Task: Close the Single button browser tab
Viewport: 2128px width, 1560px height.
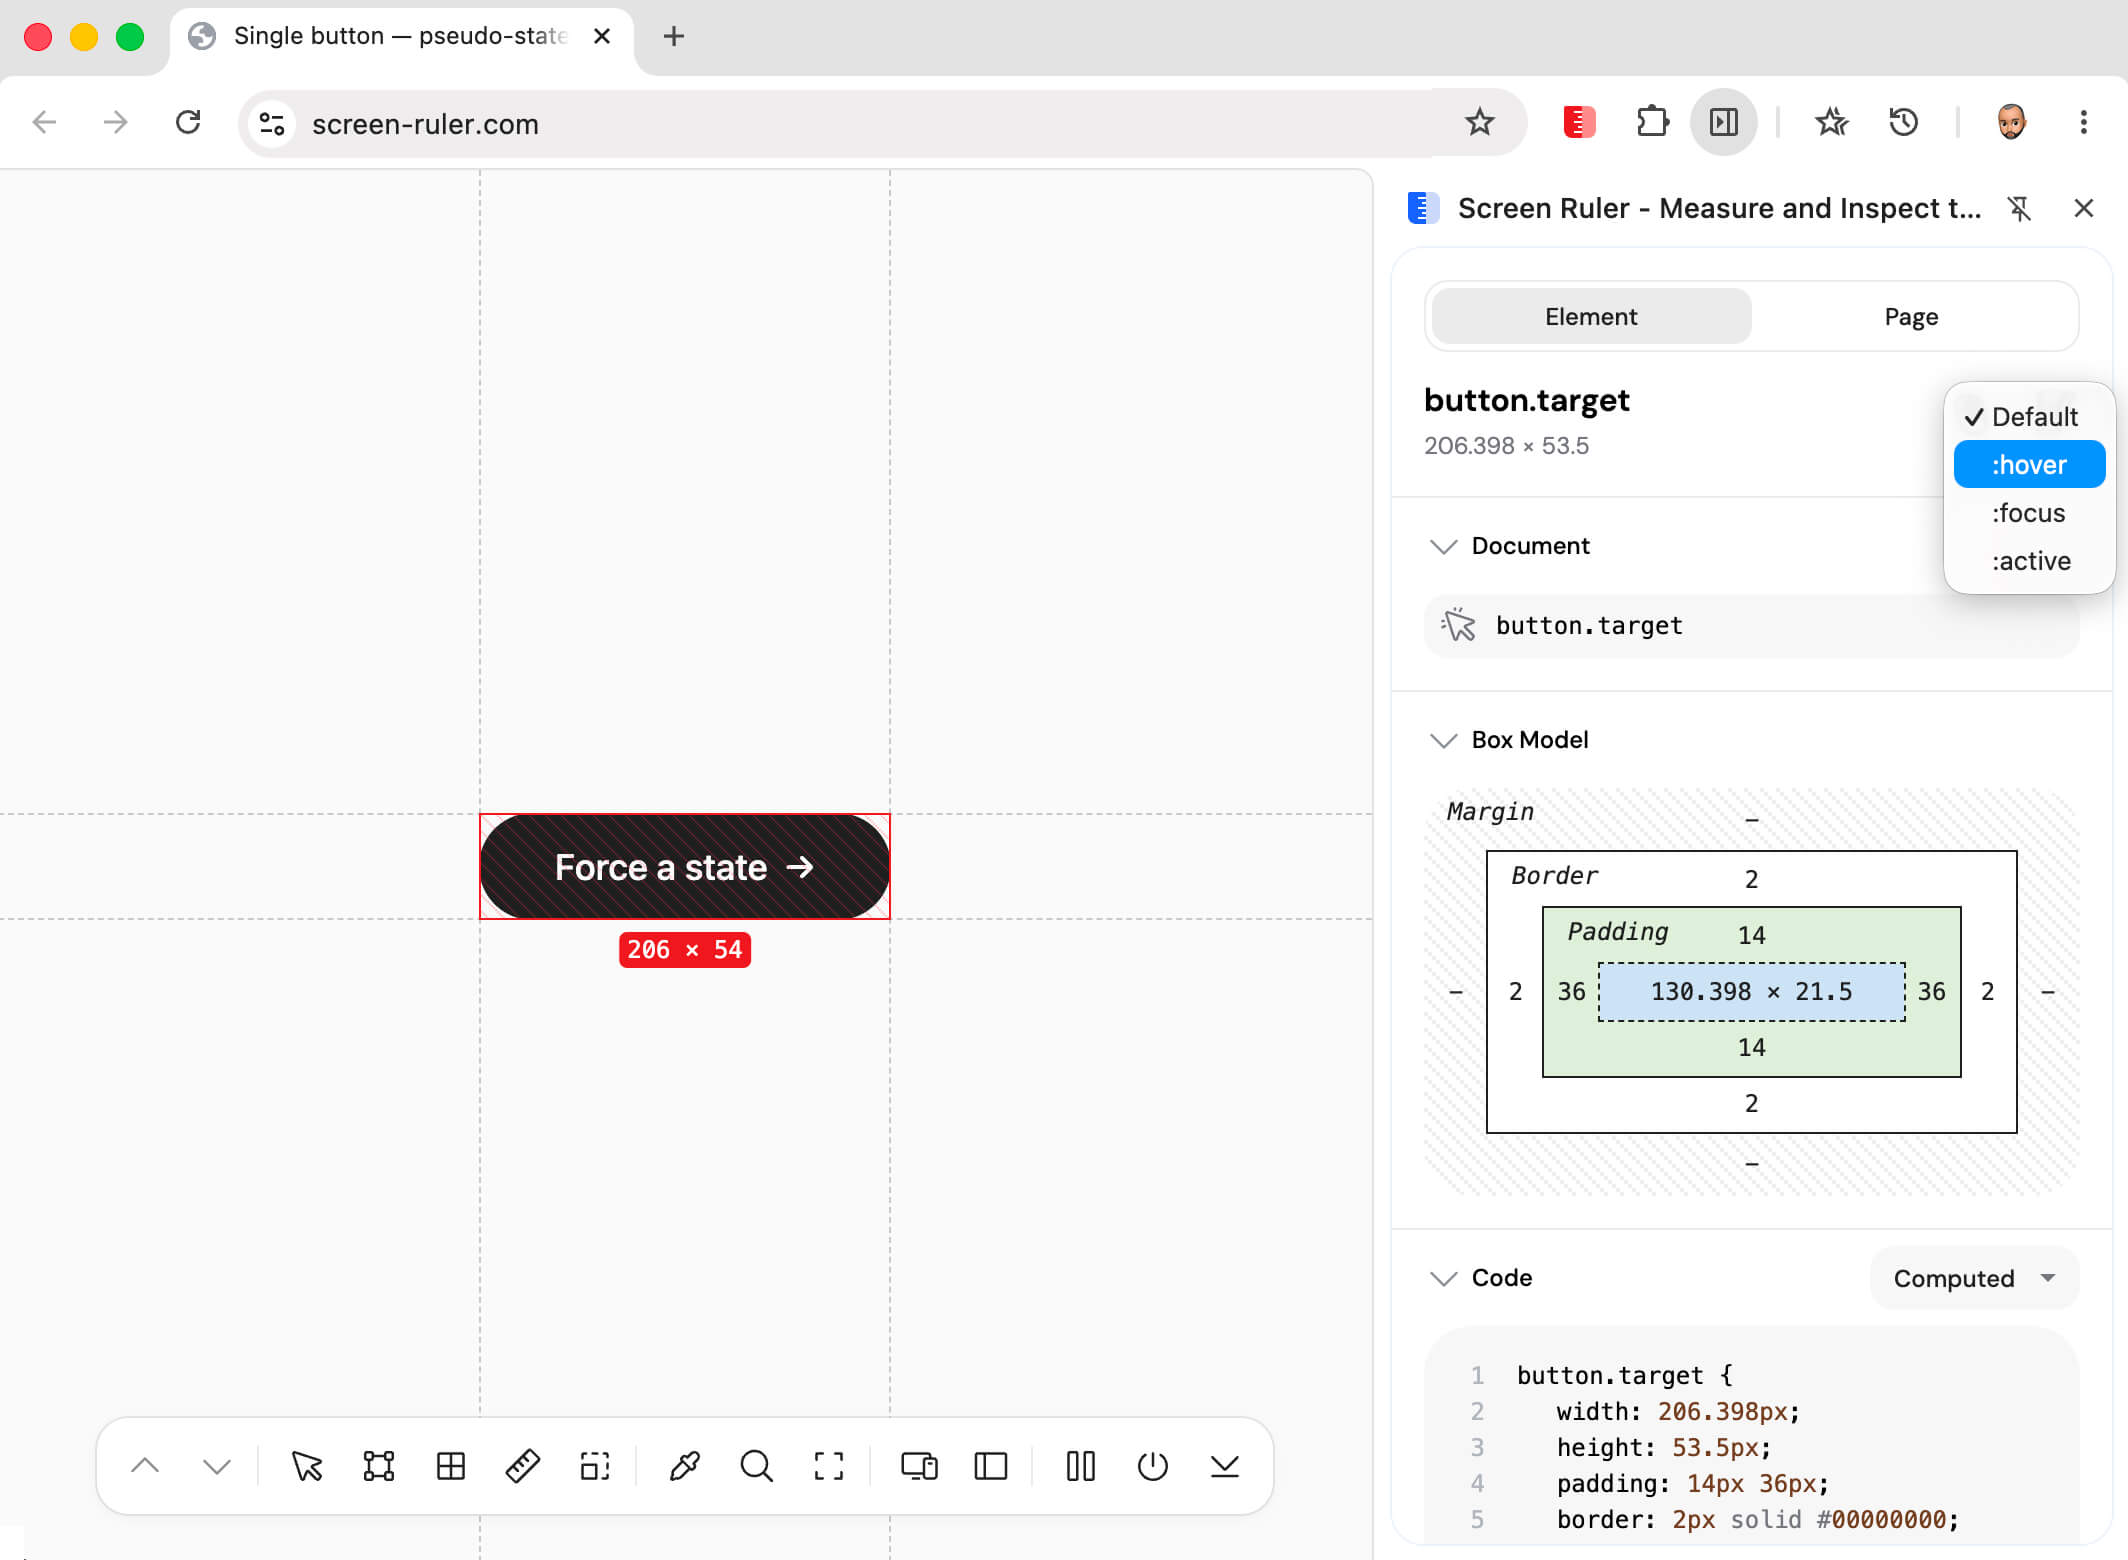Action: 602,36
